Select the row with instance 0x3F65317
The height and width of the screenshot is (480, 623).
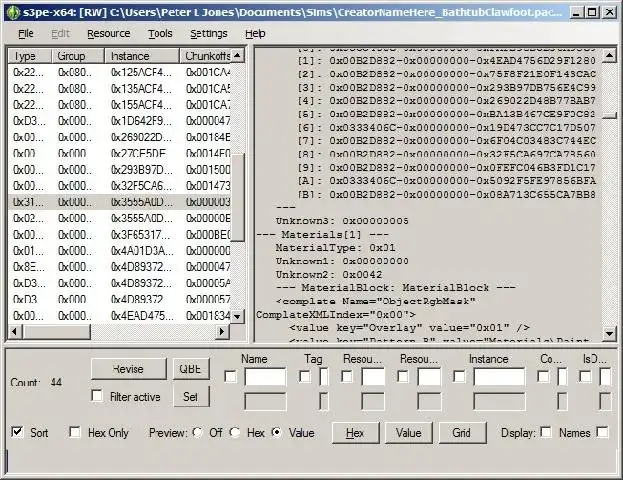tap(119, 235)
